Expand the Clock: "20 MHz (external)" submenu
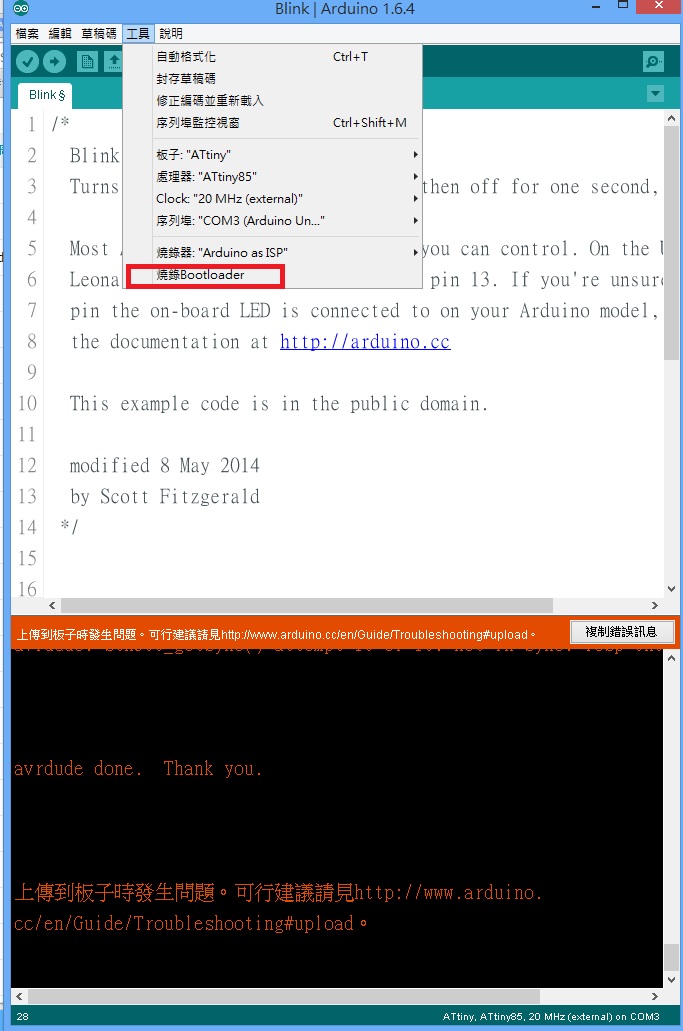This screenshot has height=1031, width=683. 272,199
